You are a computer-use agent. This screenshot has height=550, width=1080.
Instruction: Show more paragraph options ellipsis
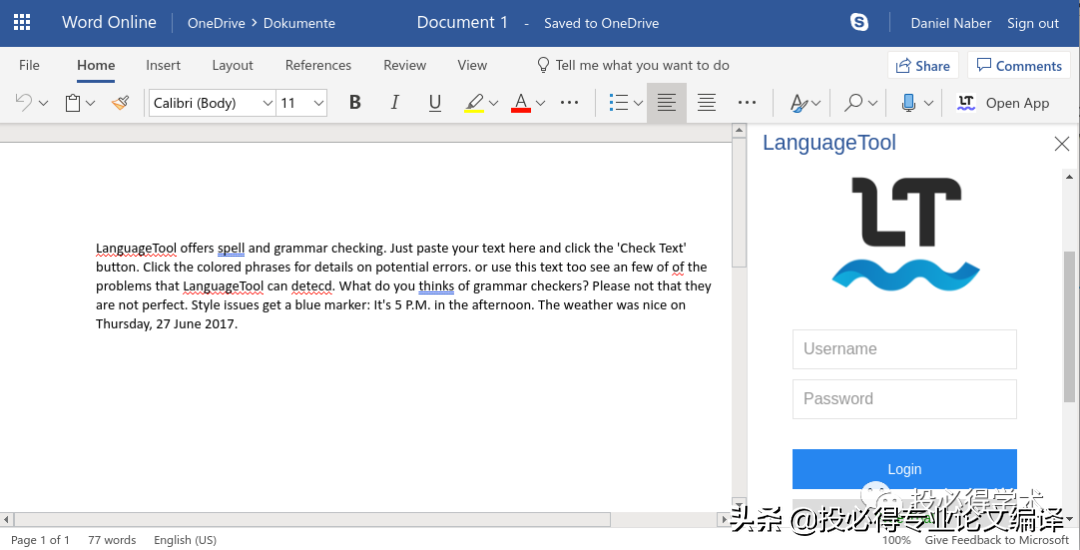pyautogui.click(x=747, y=103)
